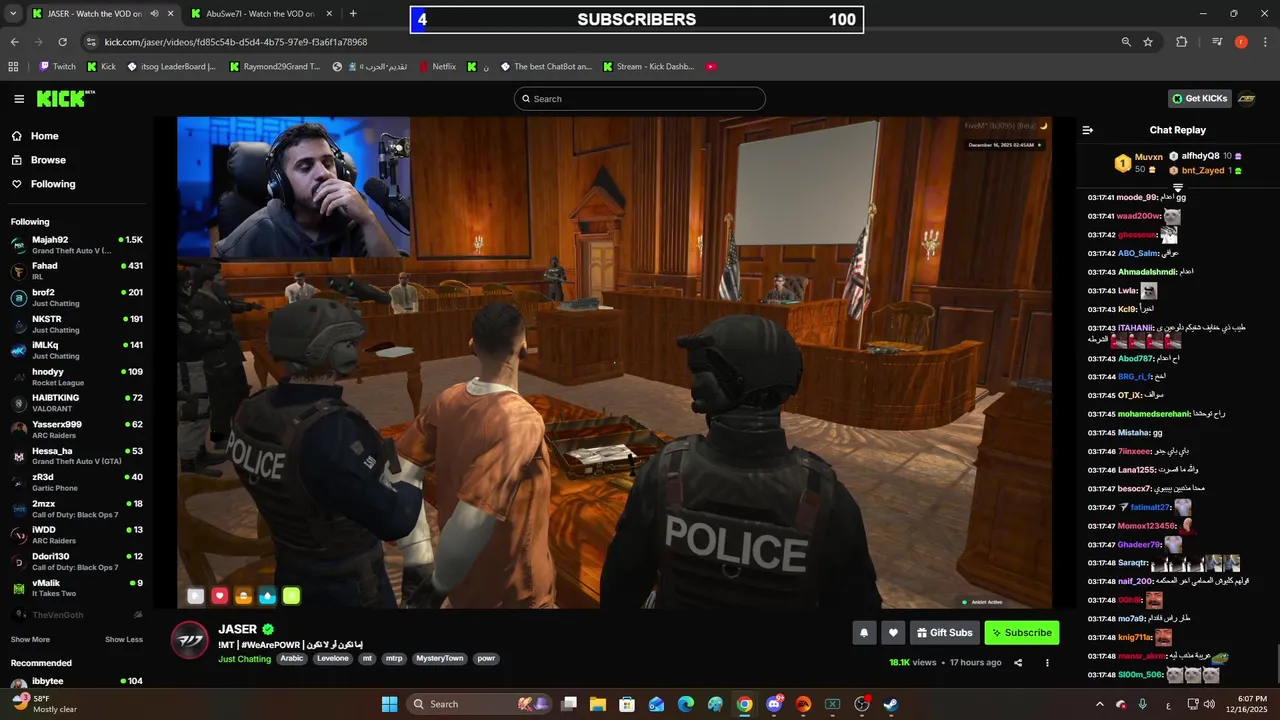Select the MysteryTown tag
The image size is (1280, 720).
coord(440,659)
